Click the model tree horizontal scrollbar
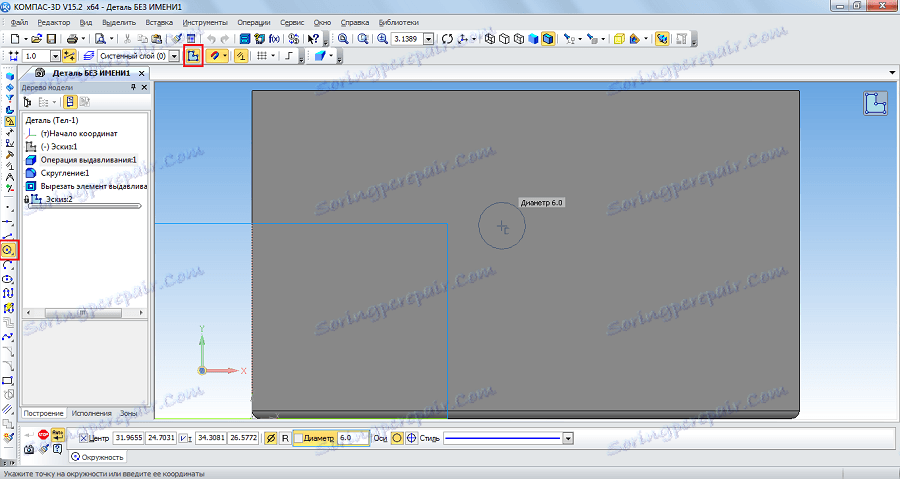The height and width of the screenshot is (479, 900). 83,313
